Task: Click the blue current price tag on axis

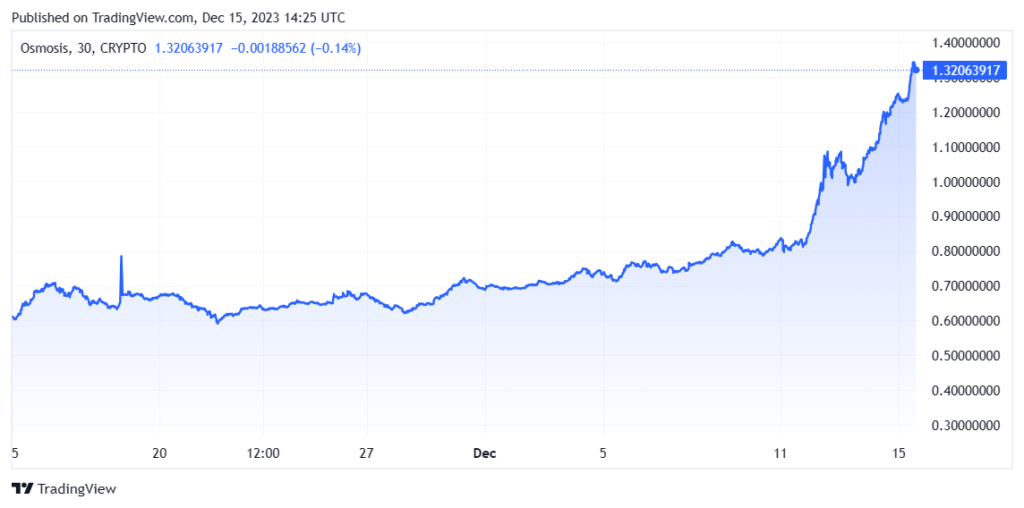Action: click(x=967, y=70)
